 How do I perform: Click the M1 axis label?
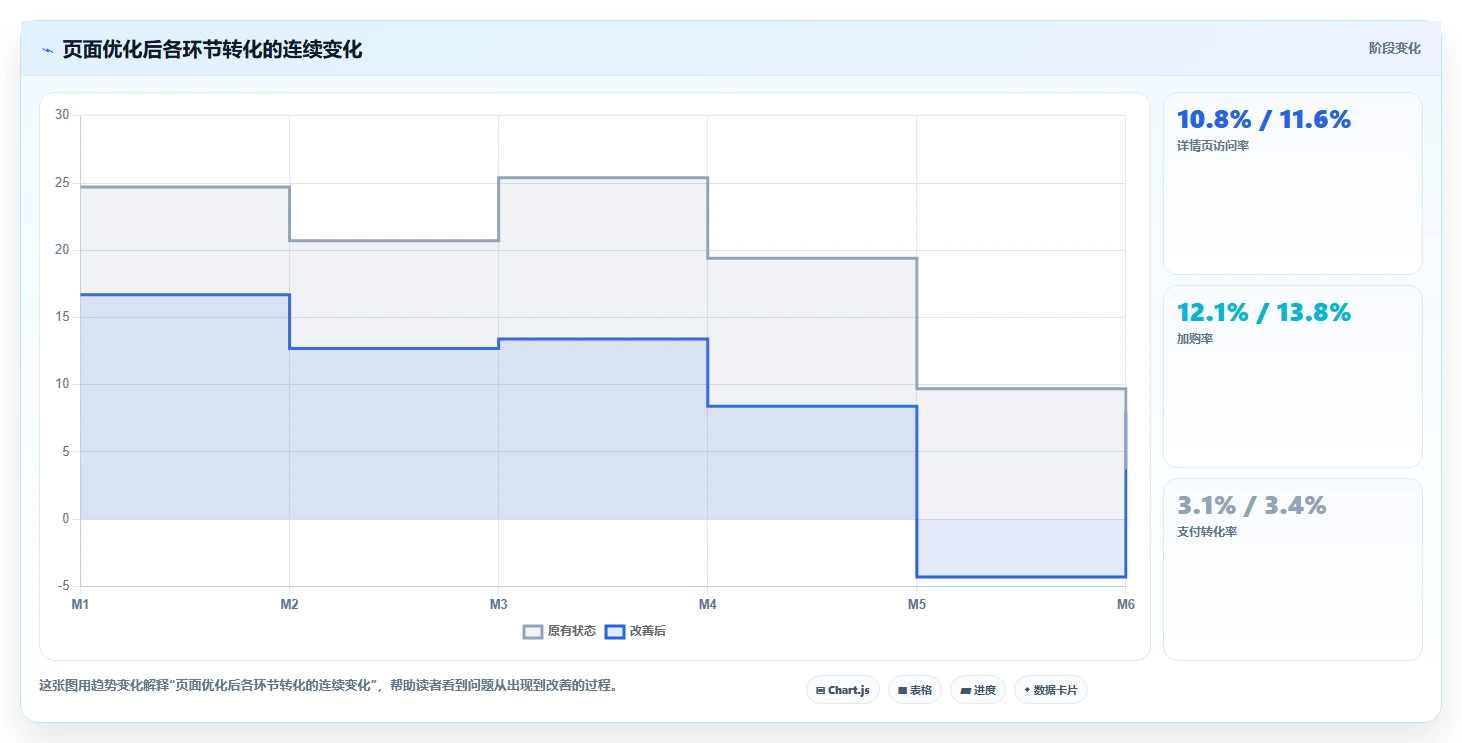80,604
